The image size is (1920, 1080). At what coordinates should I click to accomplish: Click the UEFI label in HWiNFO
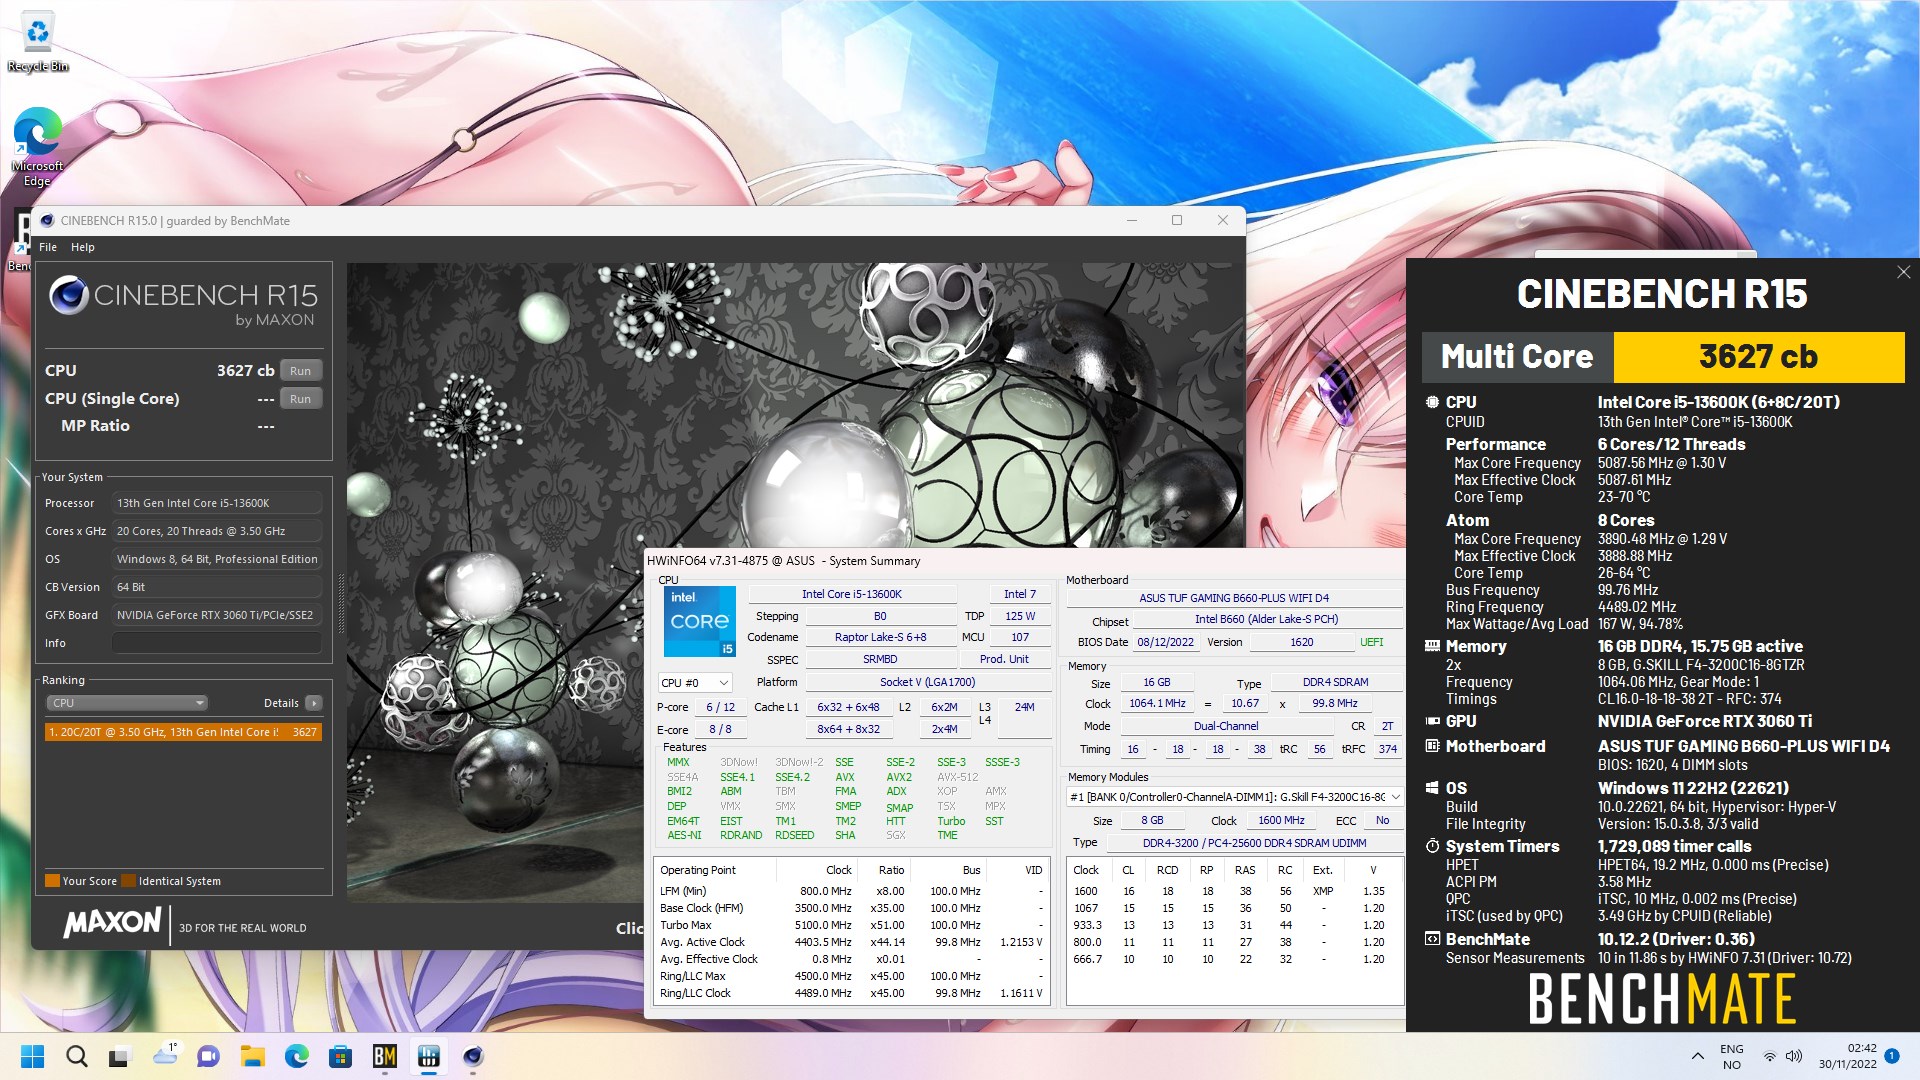pos(1371,642)
